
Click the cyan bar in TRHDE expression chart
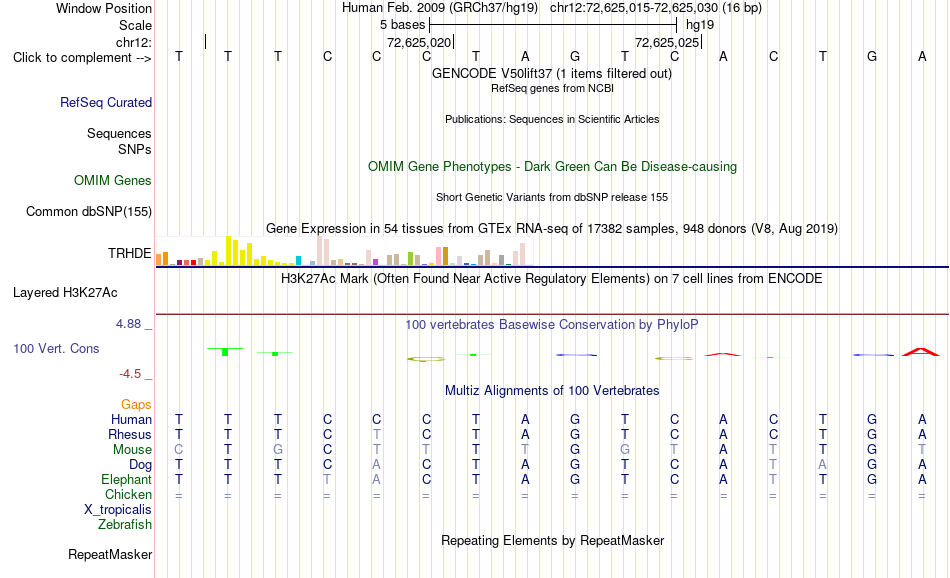tap(298, 261)
